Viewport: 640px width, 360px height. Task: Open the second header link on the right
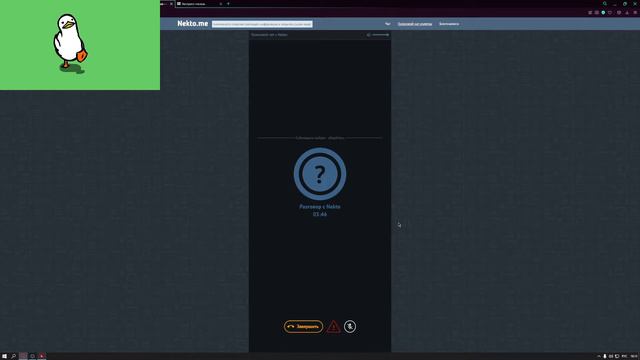point(449,24)
